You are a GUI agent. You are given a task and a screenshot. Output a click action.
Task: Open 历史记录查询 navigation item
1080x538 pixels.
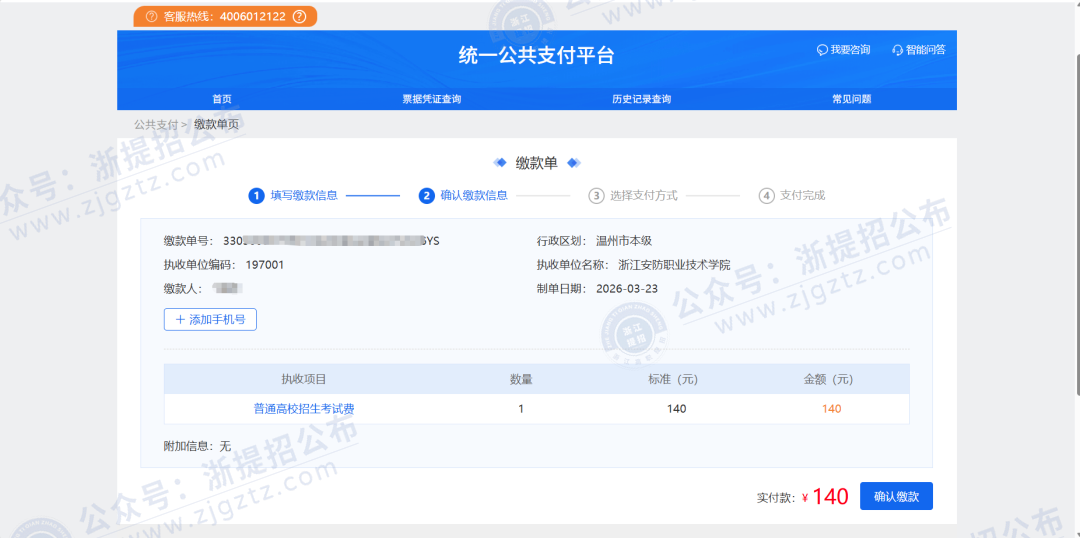pyautogui.click(x=641, y=99)
